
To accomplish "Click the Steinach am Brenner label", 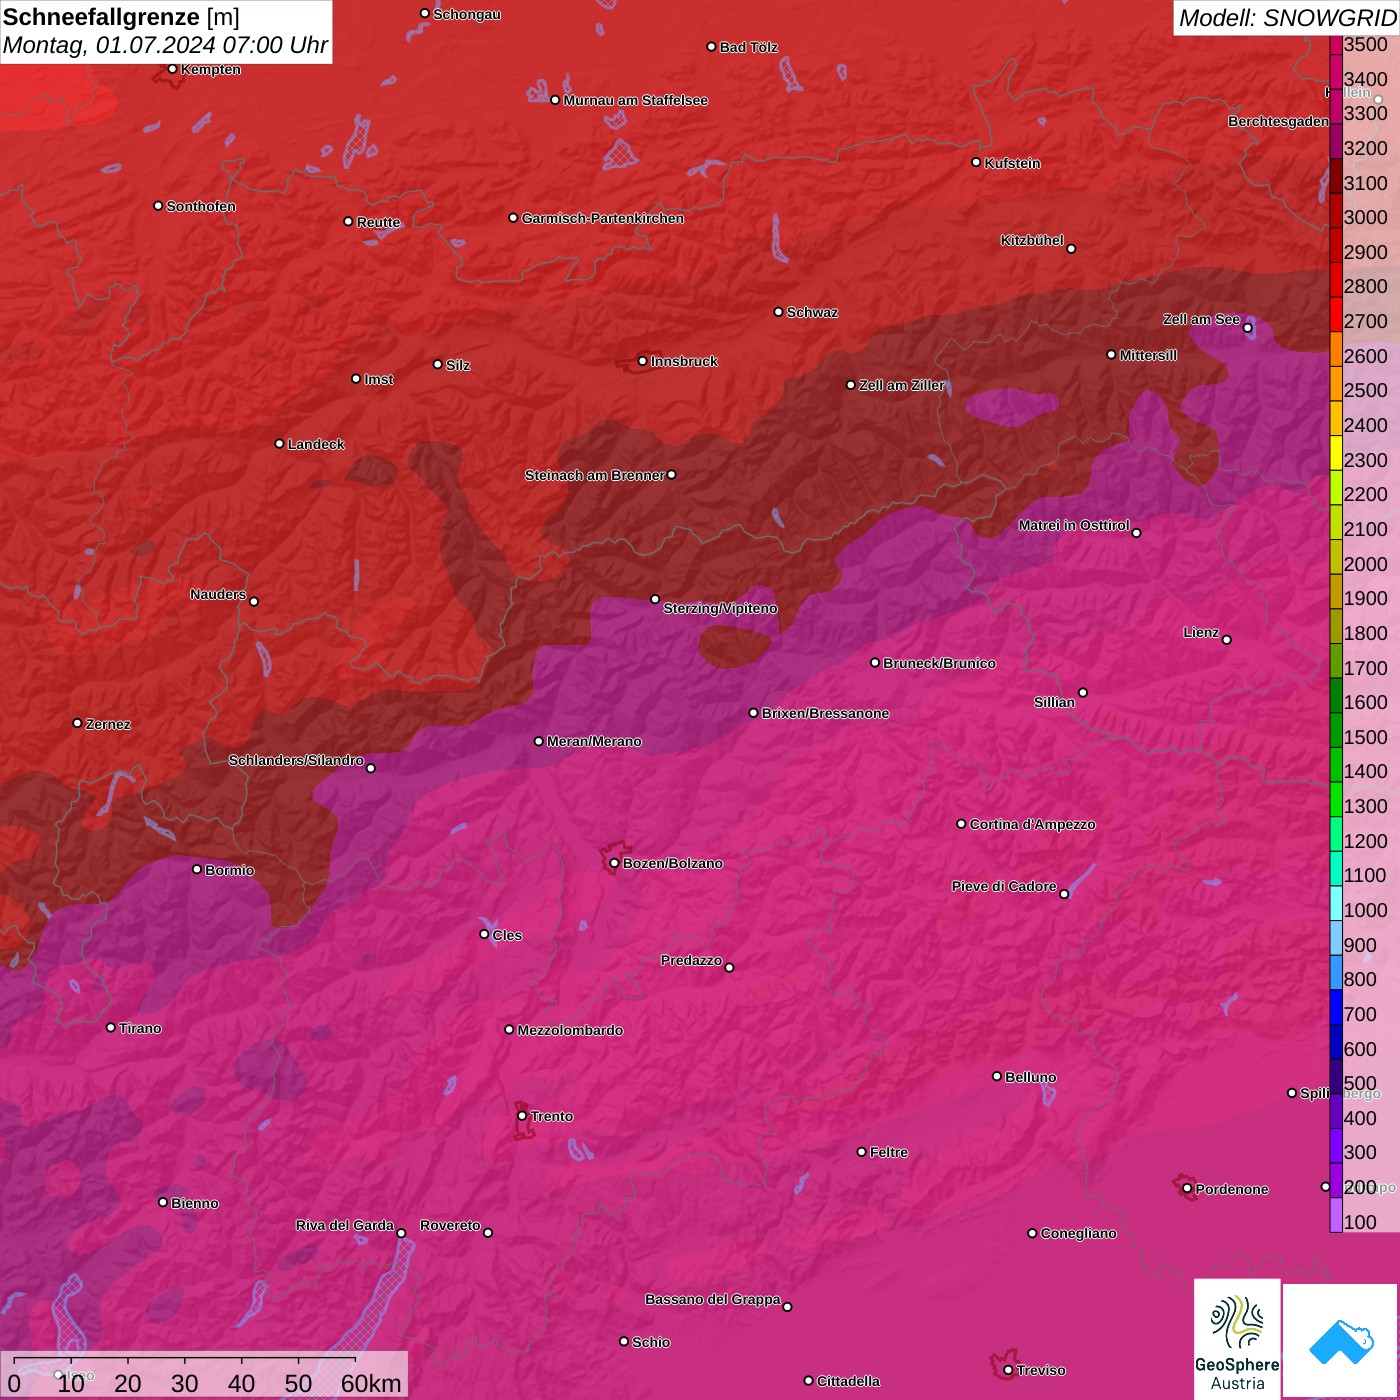I will pos(595,475).
